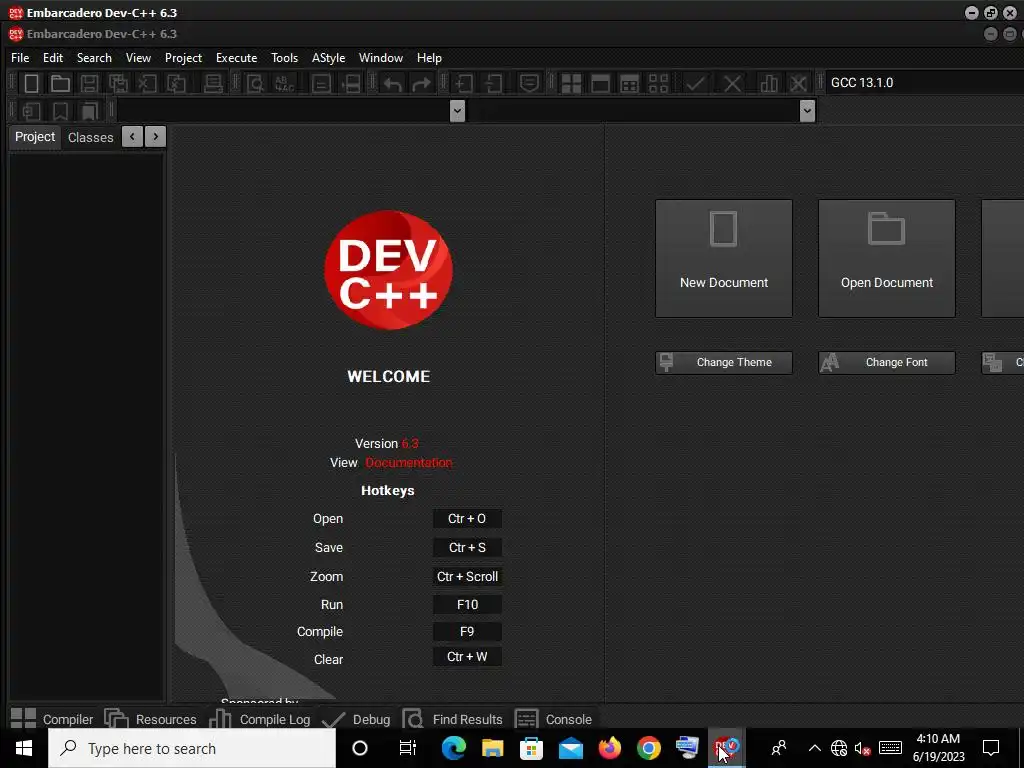1024x768 pixels.
Task: Click the Delete profiling information icon
Action: (798, 84)
